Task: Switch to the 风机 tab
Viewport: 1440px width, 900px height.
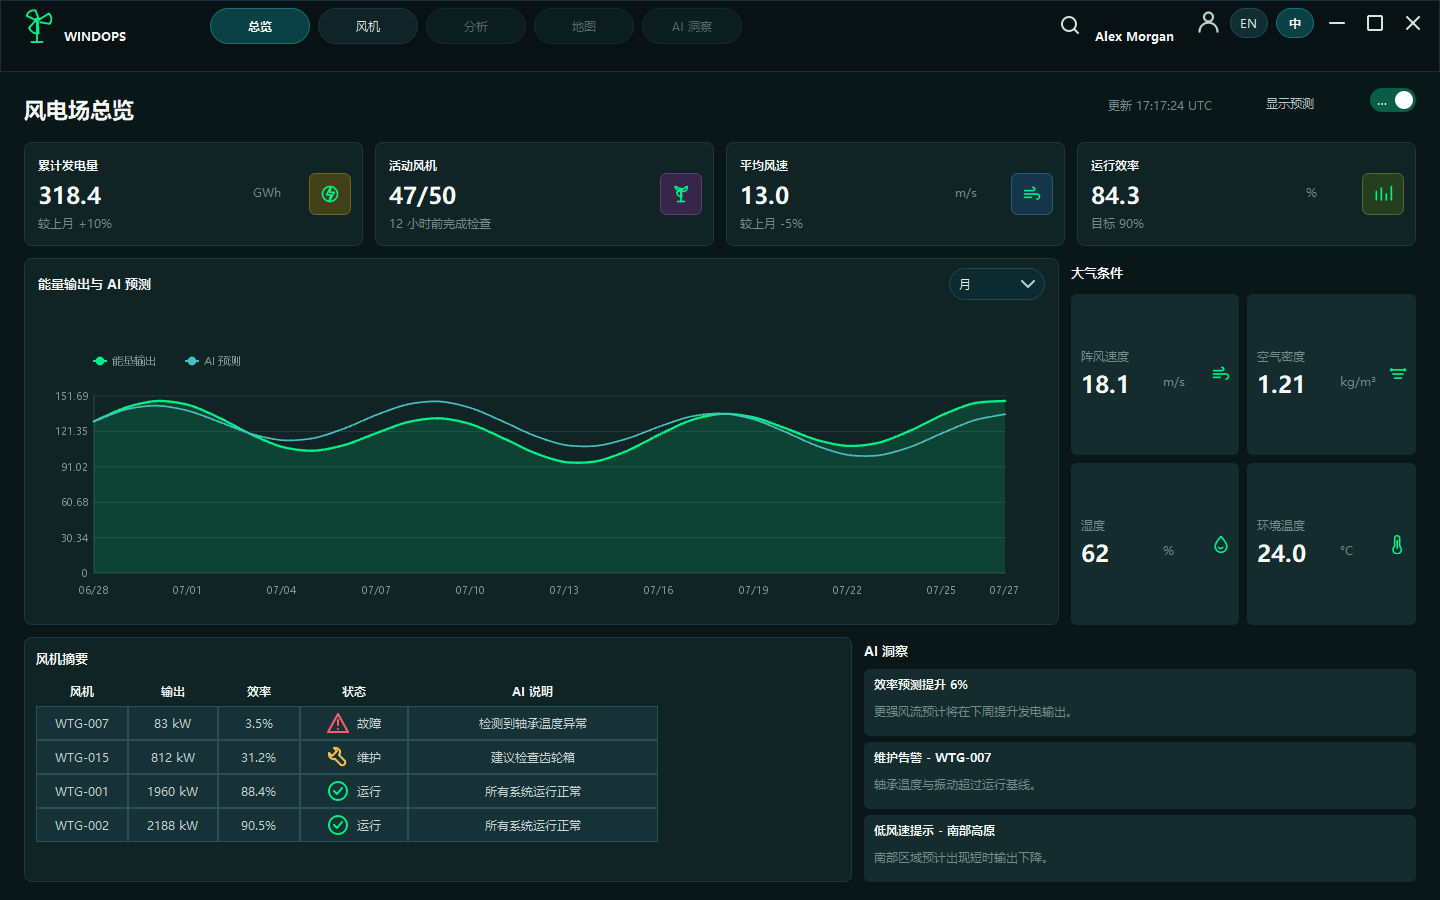Action: [x=368, y=26]
